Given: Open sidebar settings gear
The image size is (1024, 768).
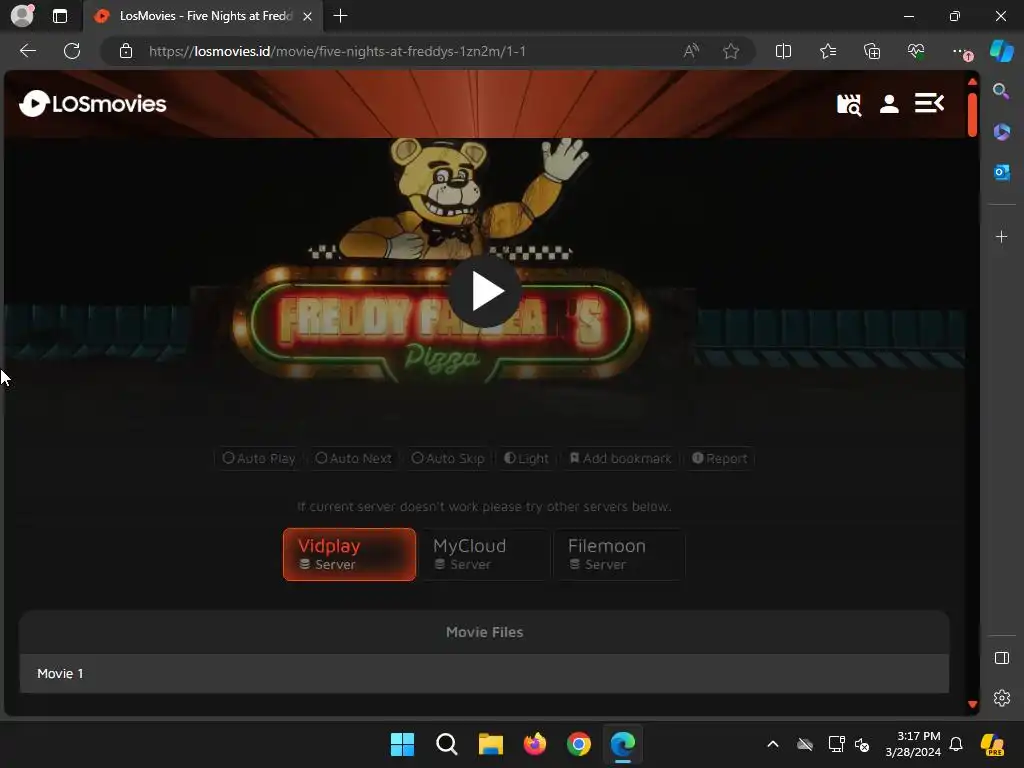Looking at the screenshot, I should pos(1001,698).
